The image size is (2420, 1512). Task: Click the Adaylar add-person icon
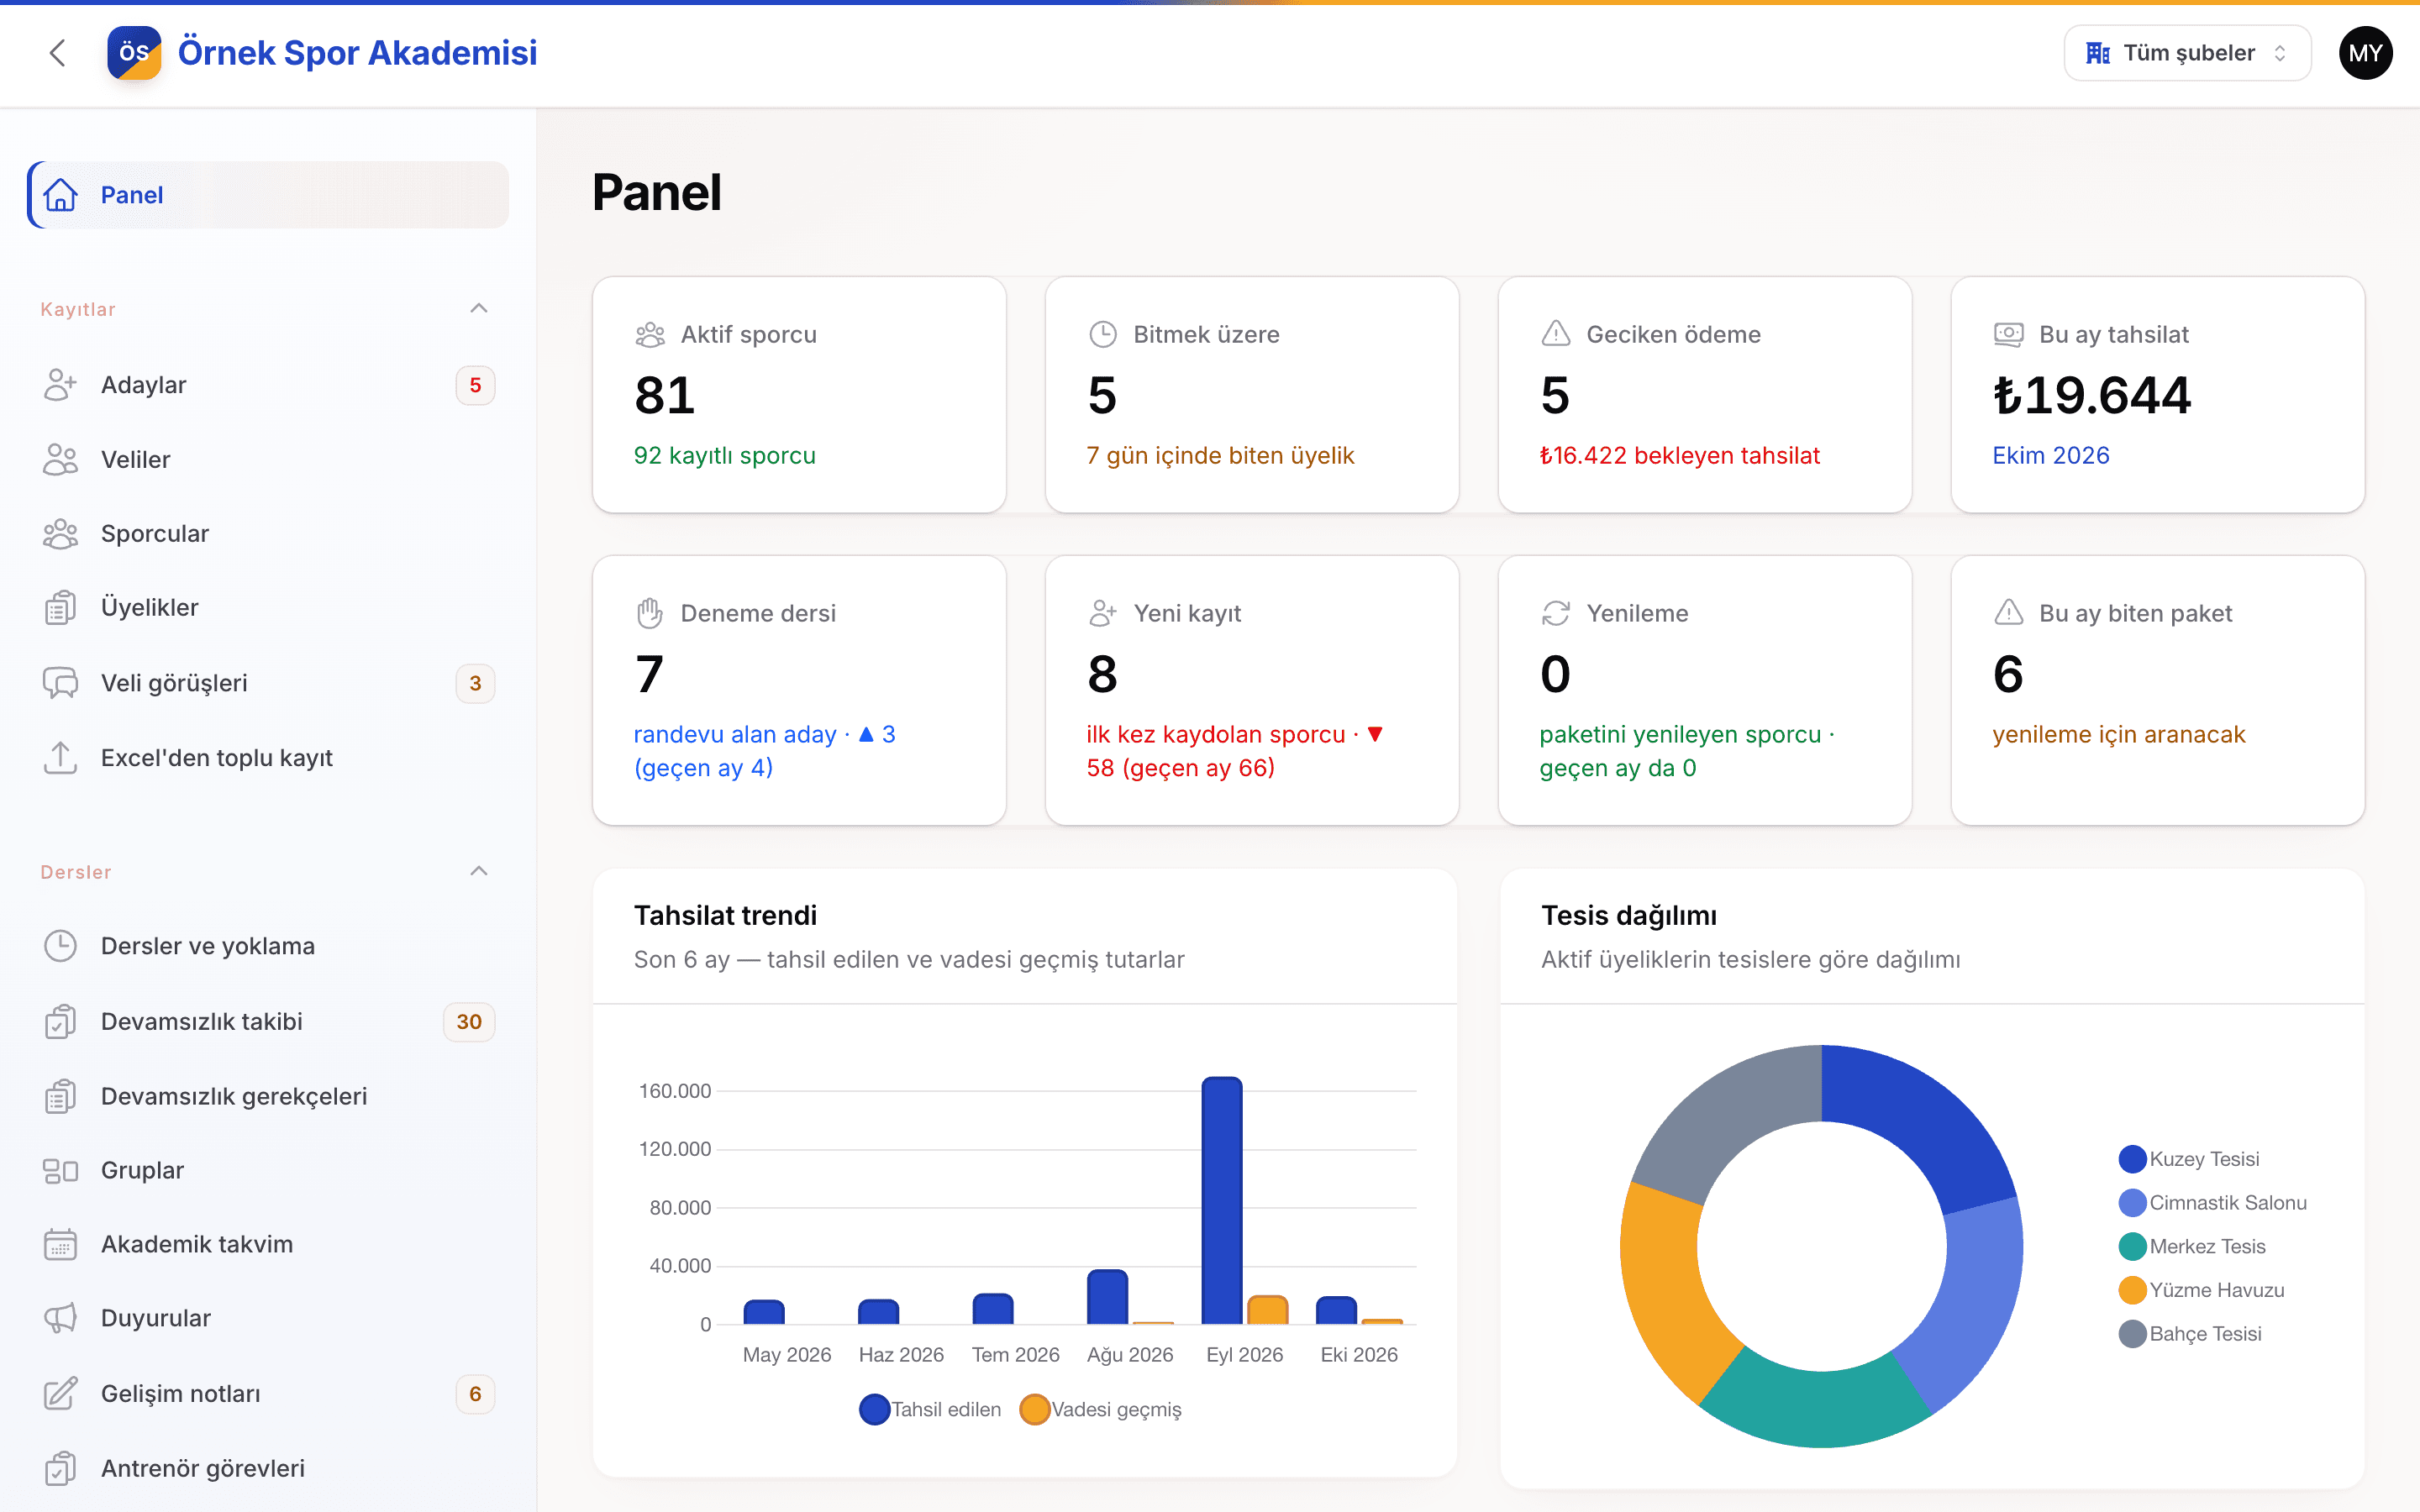(61, 385)
